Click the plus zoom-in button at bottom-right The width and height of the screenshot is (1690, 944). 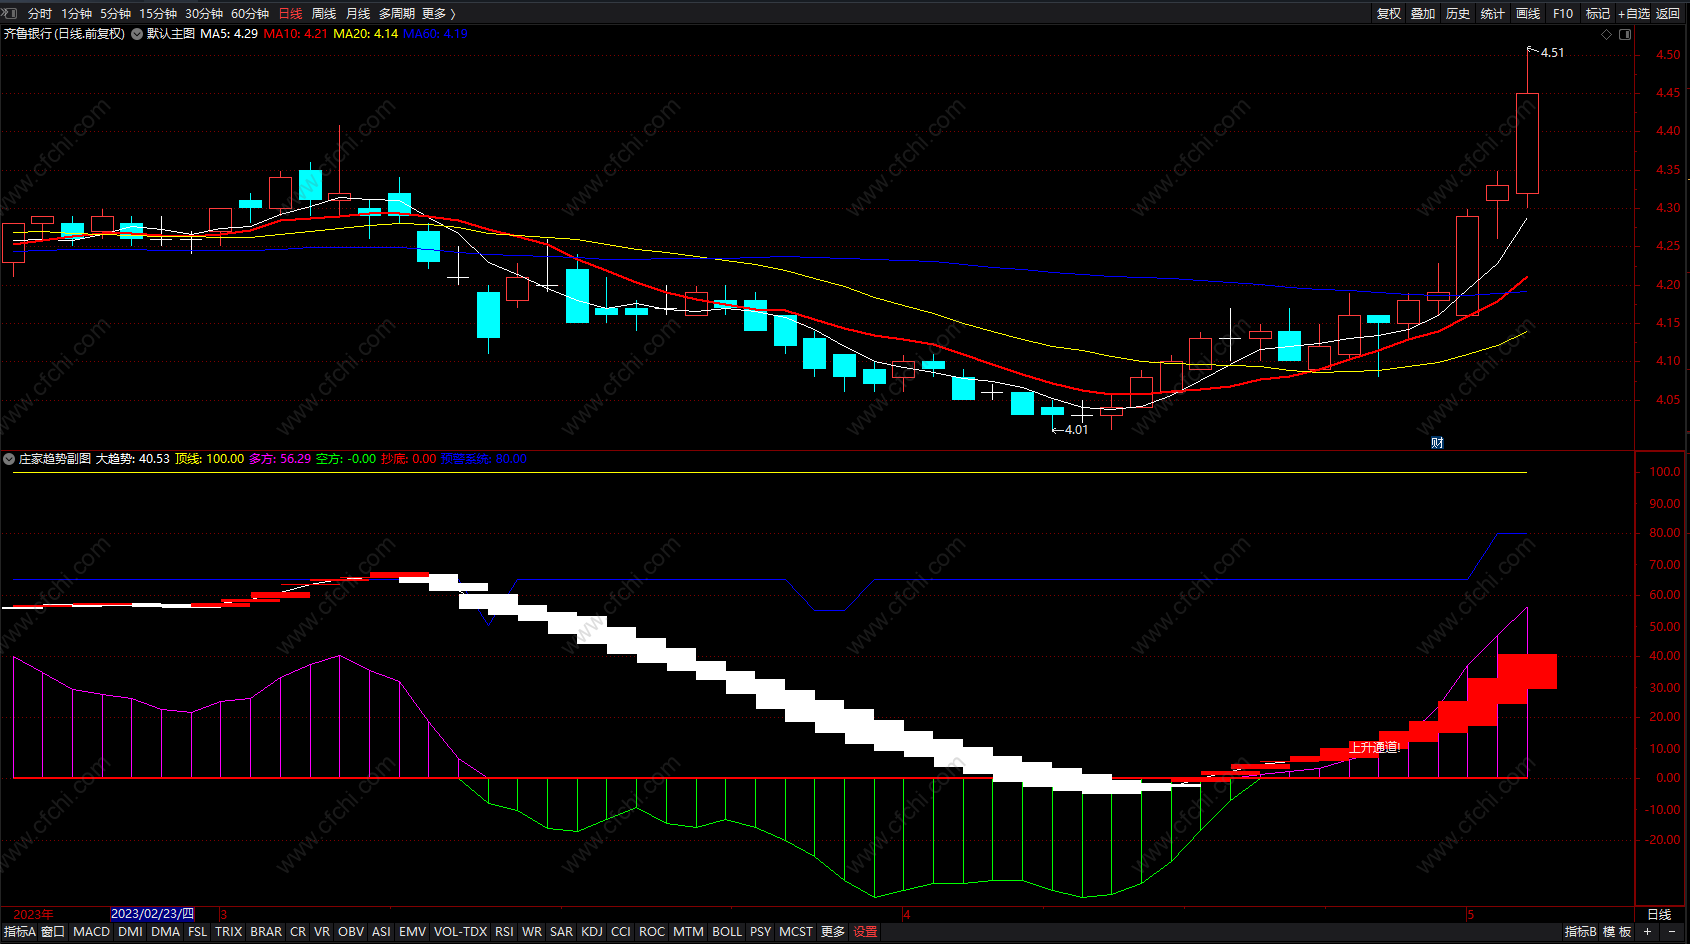pos(1647,931)
